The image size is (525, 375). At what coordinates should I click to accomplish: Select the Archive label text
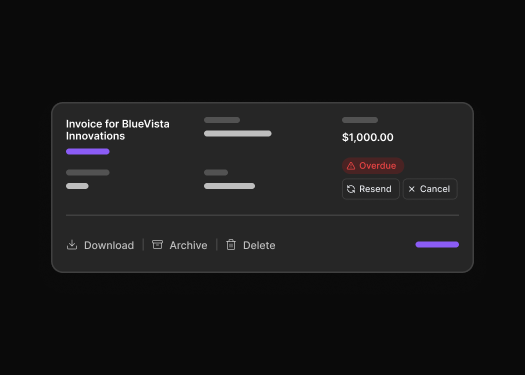pyautogui.click(x=189, y=245)
